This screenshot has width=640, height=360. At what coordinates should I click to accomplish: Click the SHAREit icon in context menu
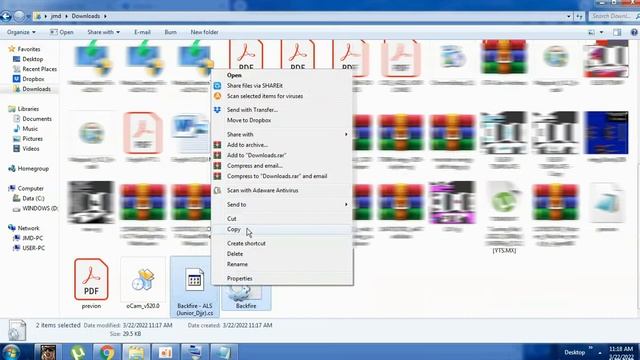click(218, 86)
